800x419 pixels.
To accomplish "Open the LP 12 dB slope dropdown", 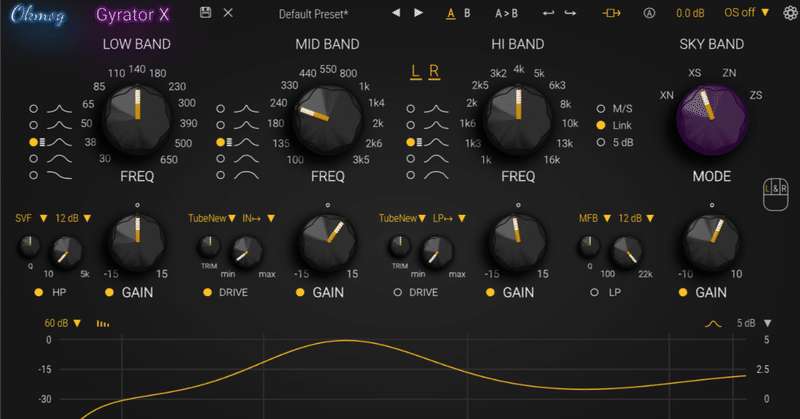I will [636, 218].
